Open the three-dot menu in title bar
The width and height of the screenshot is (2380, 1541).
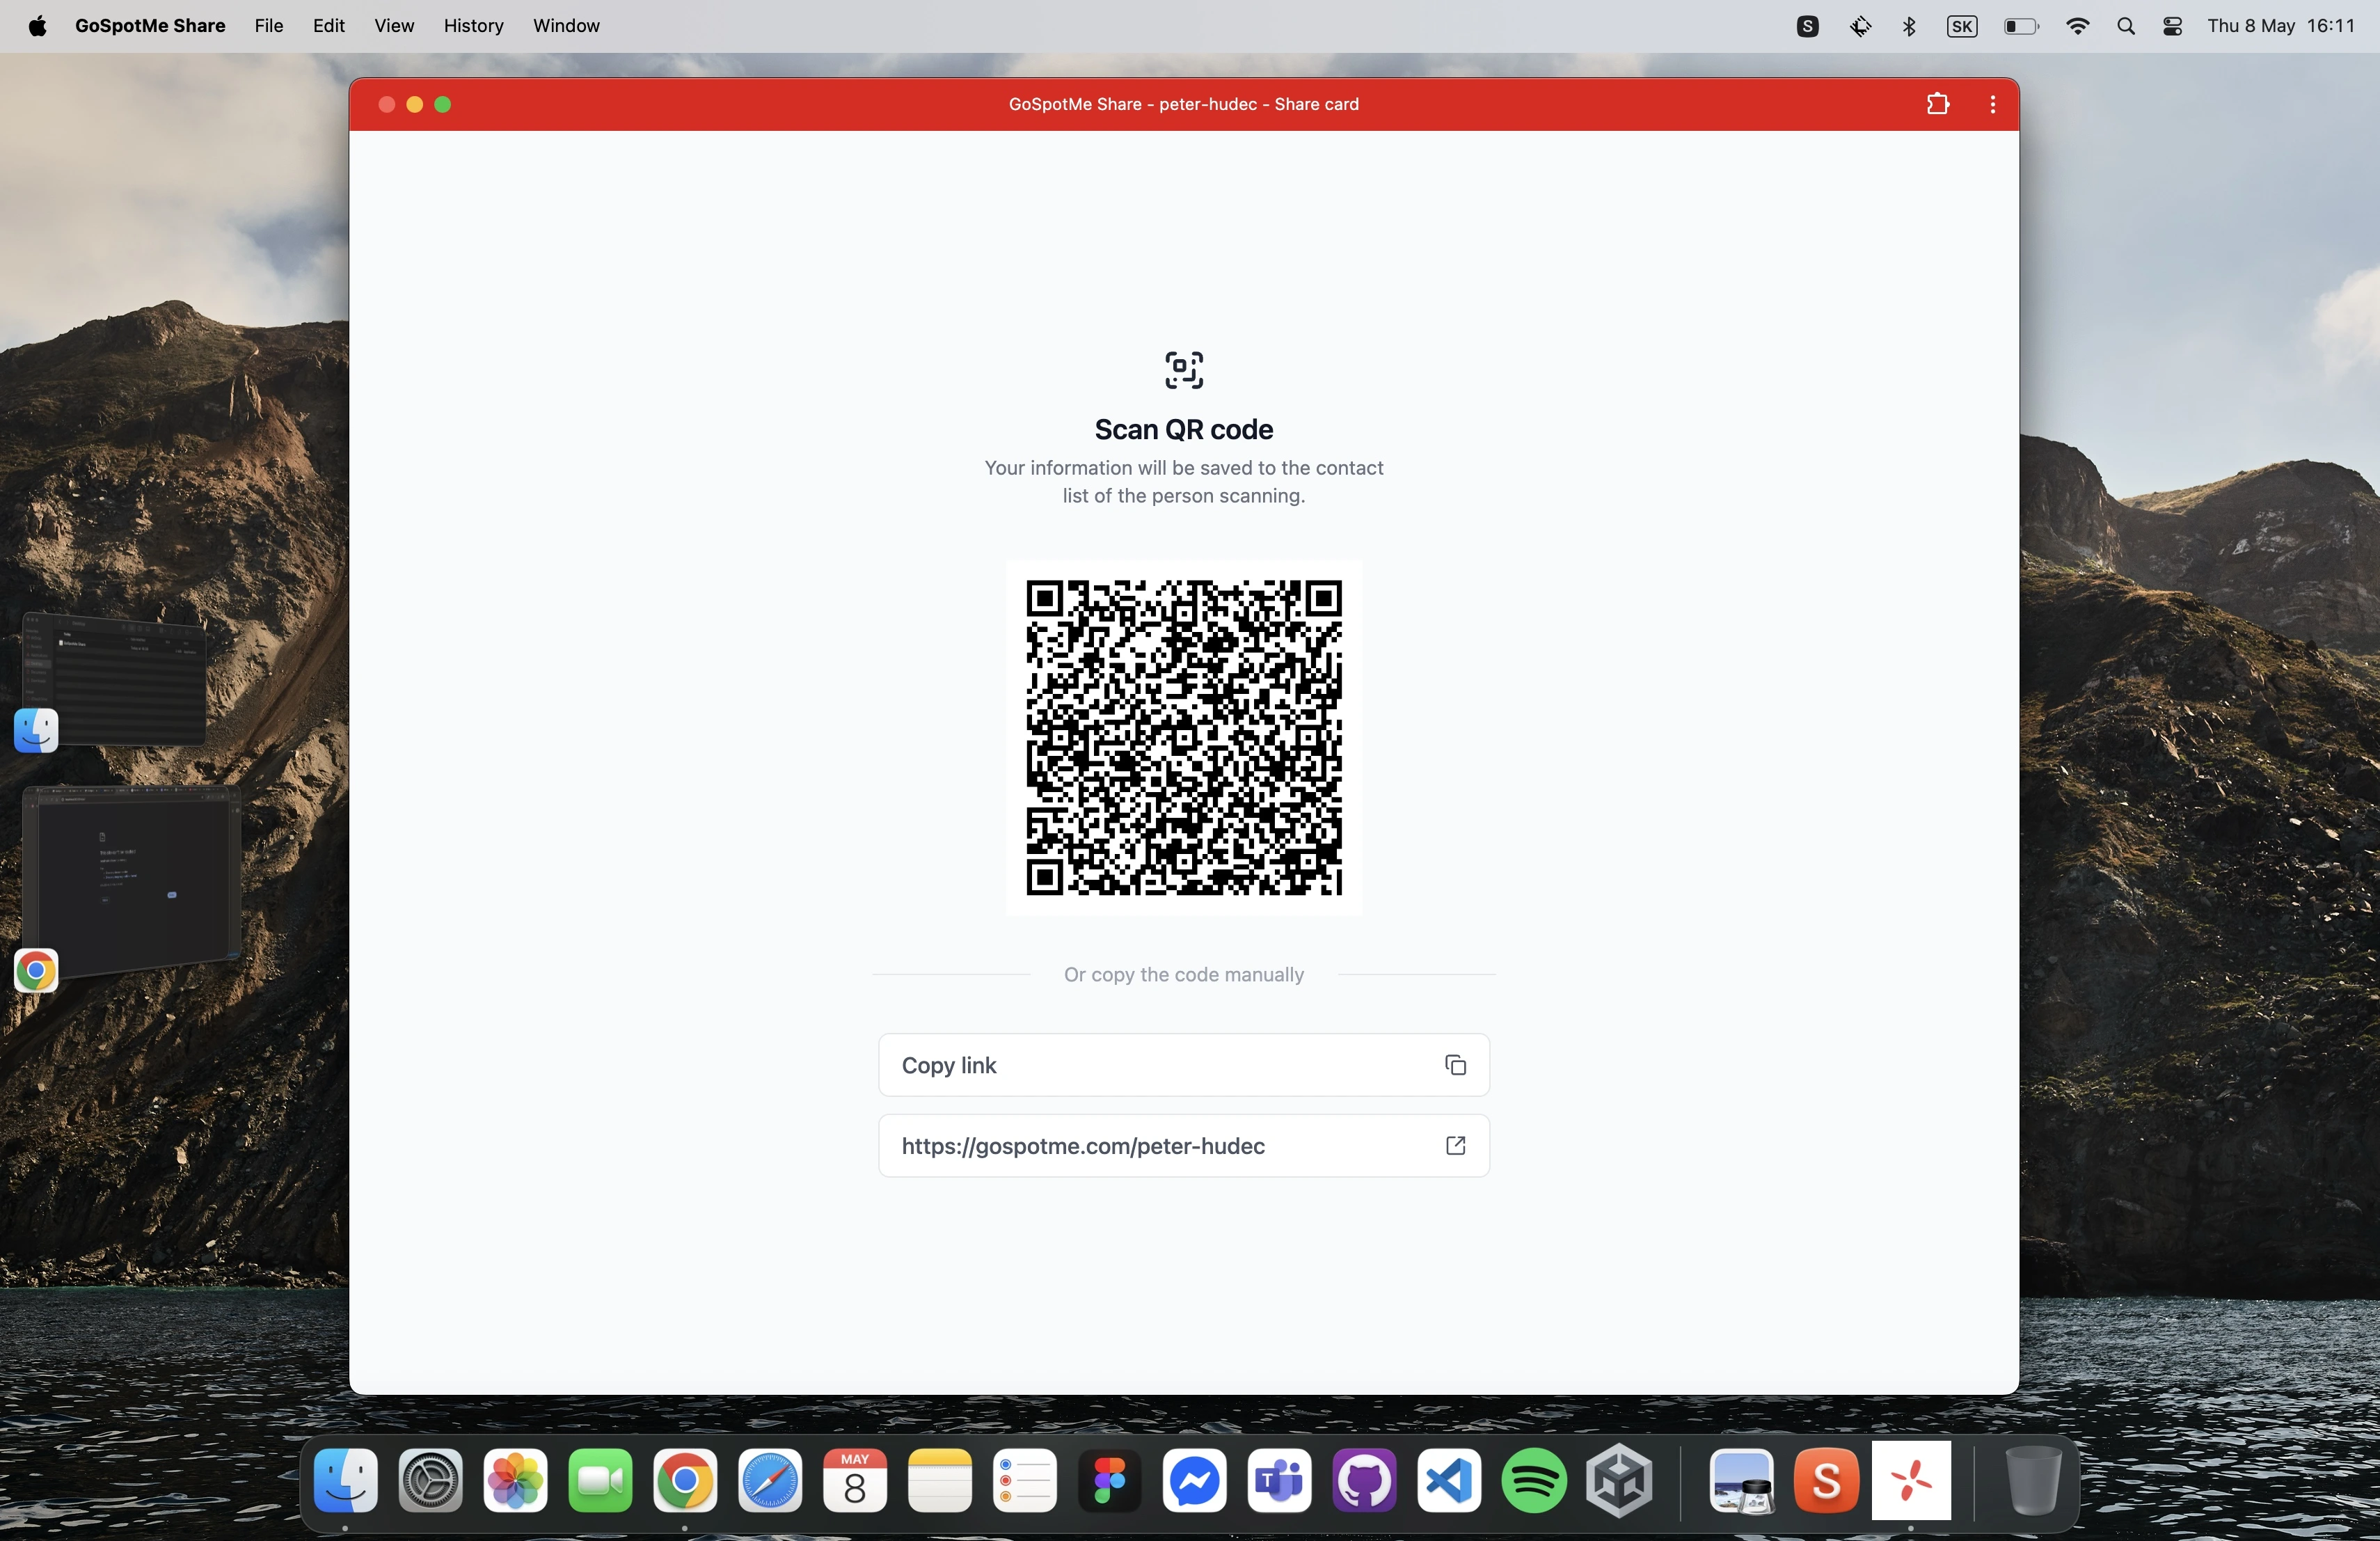1992,104
